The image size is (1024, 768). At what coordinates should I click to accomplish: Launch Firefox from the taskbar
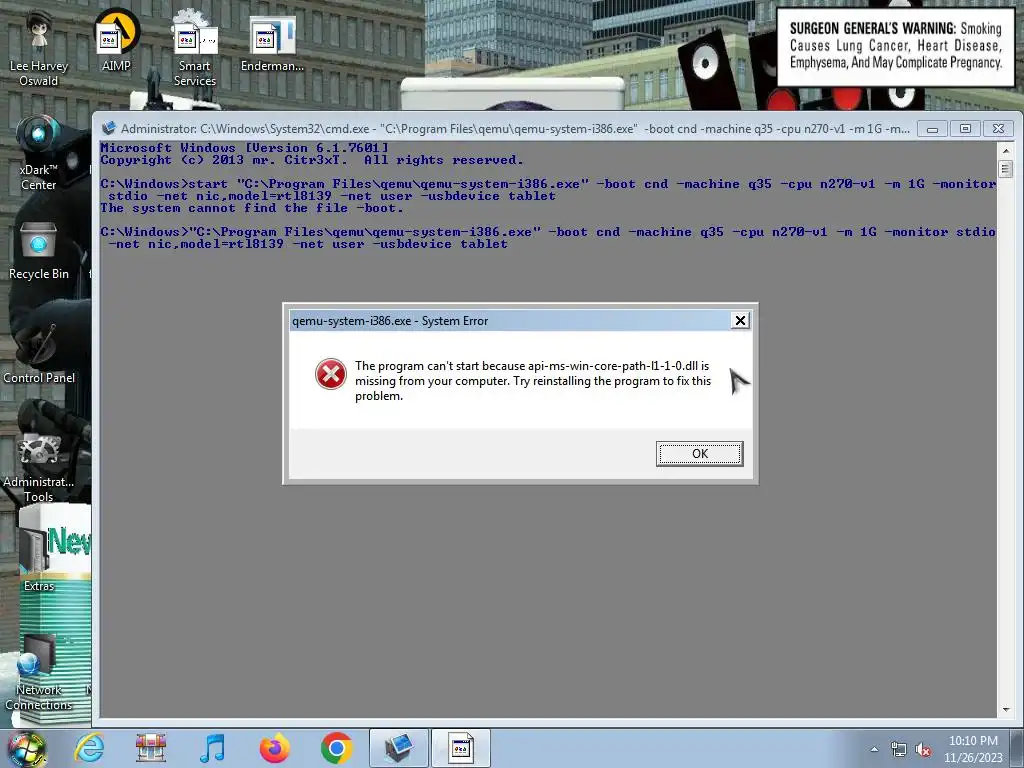coord(275,748)
